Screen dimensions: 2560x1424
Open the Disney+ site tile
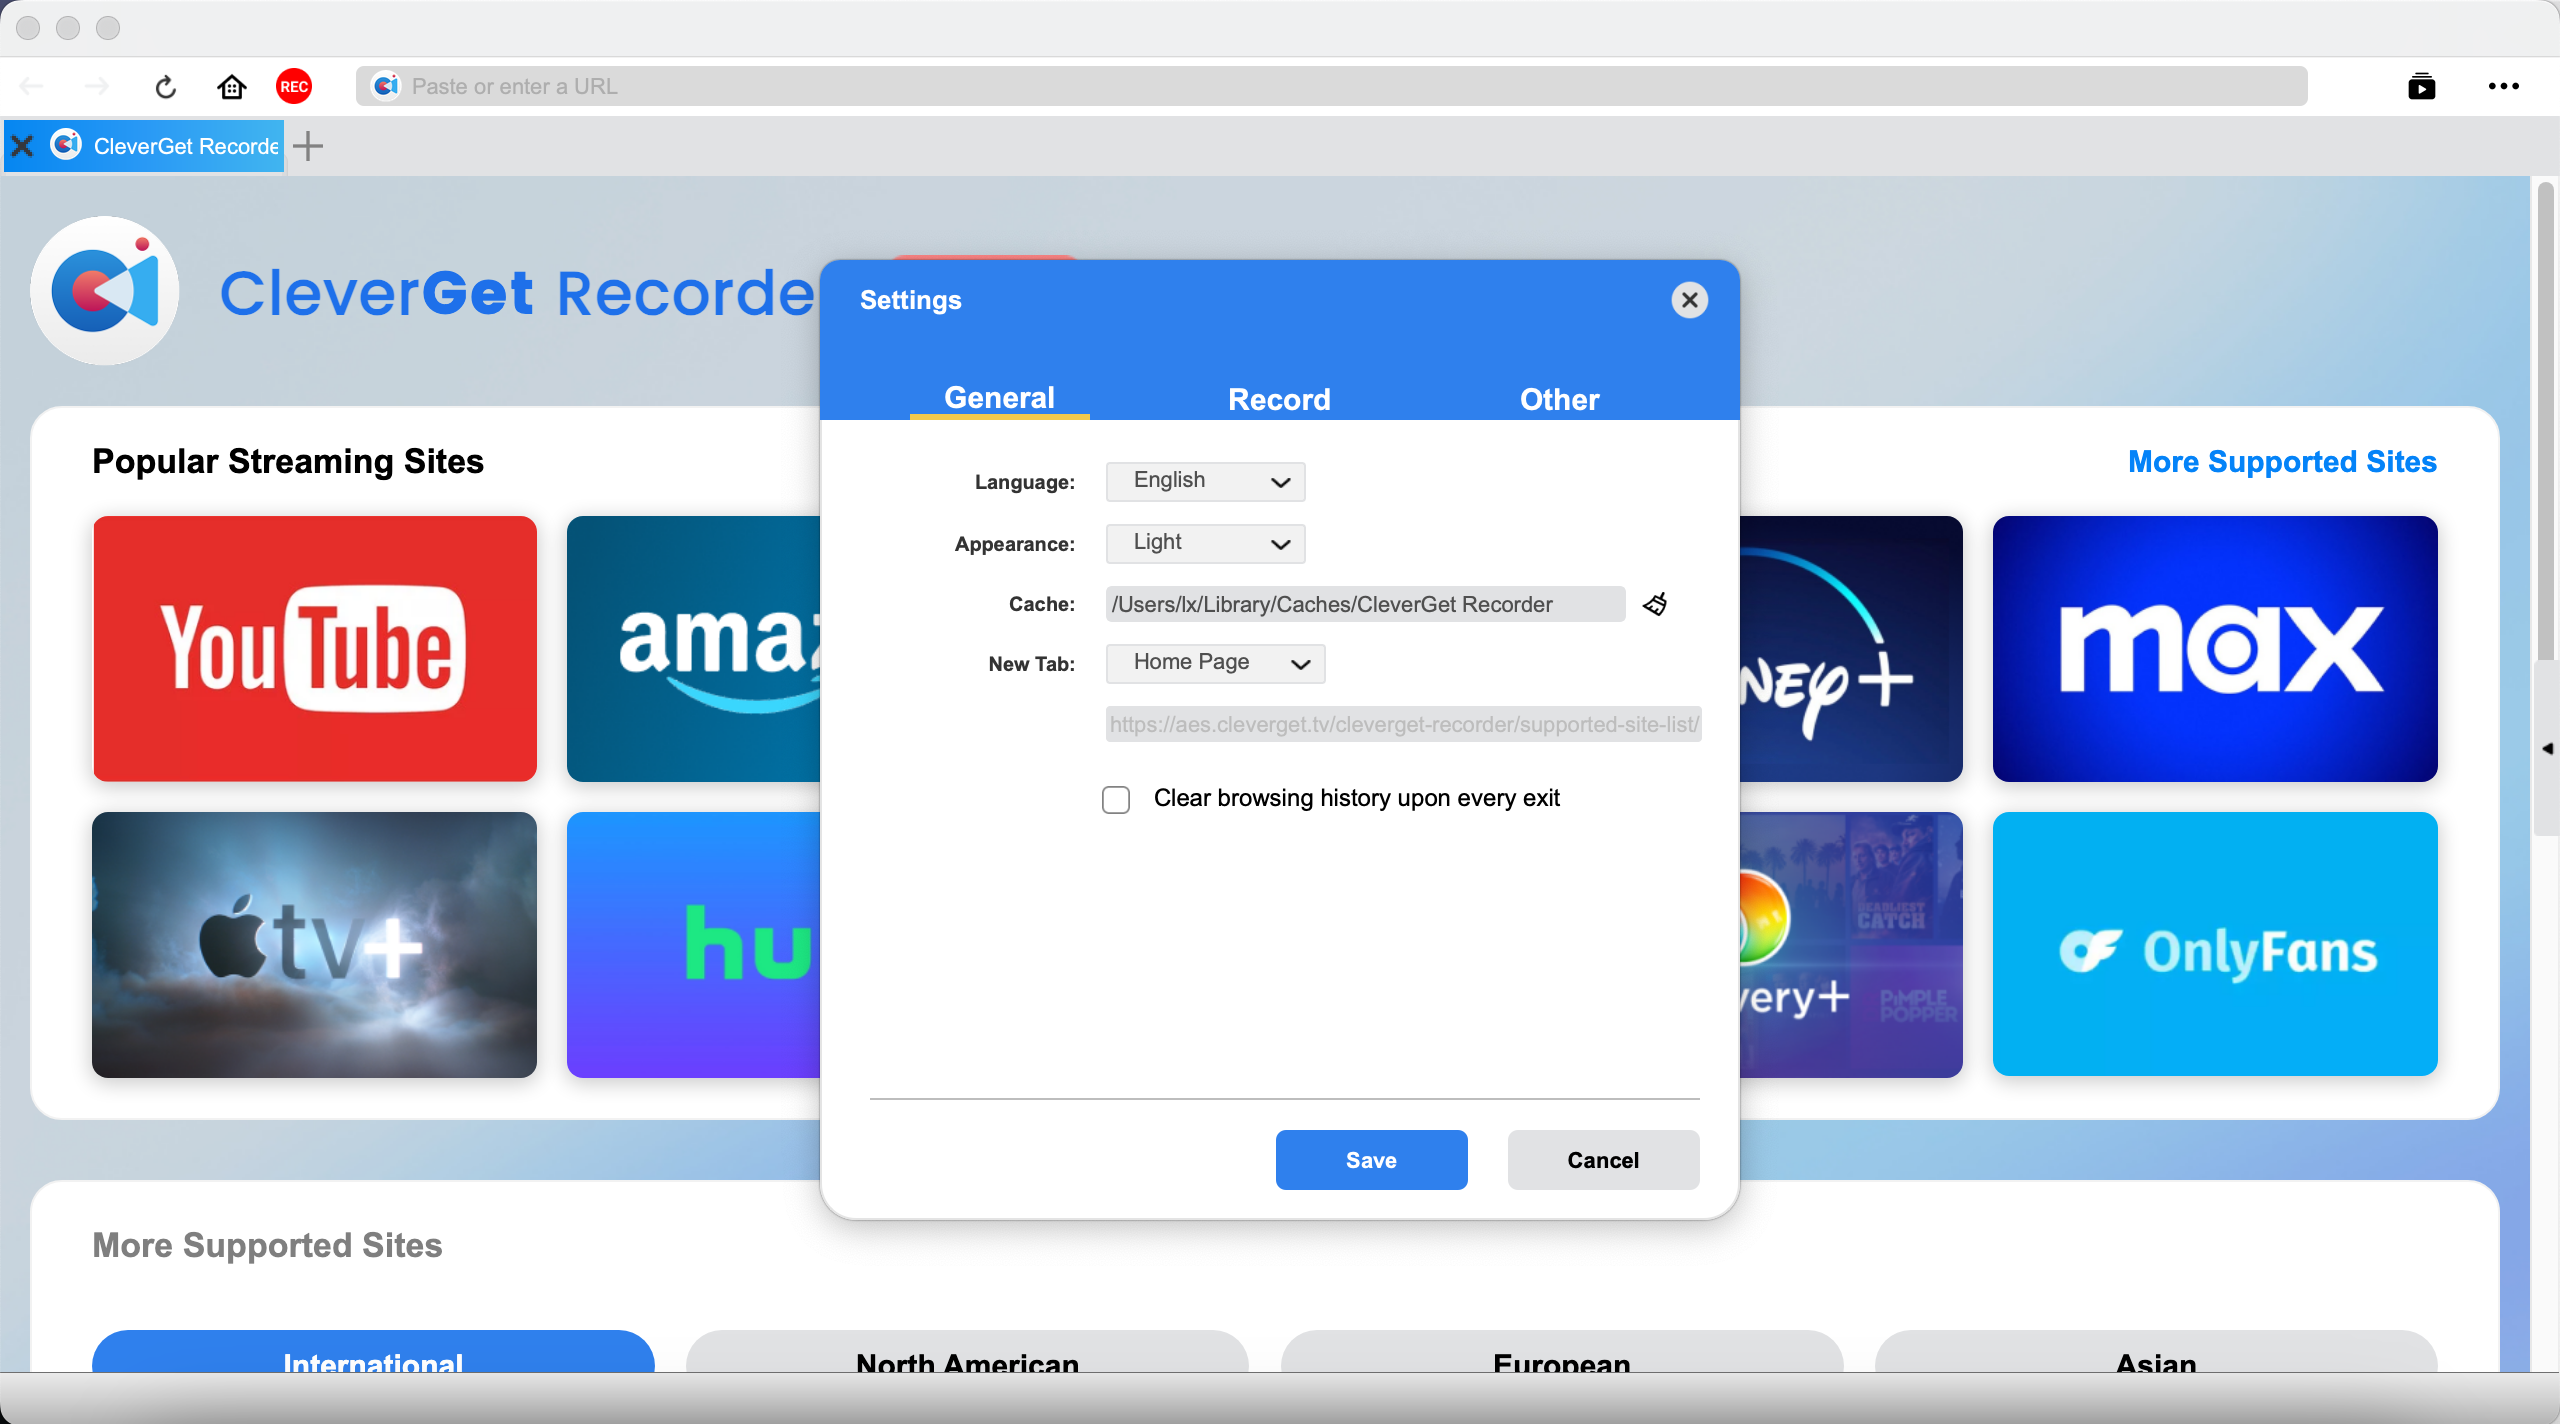click(1851, 648)
